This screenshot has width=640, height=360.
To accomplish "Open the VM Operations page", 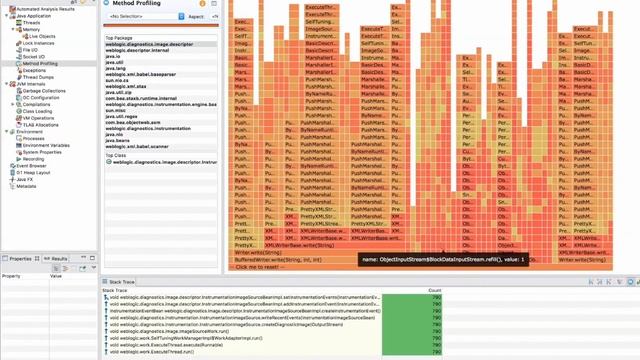I will coord(38,118).
